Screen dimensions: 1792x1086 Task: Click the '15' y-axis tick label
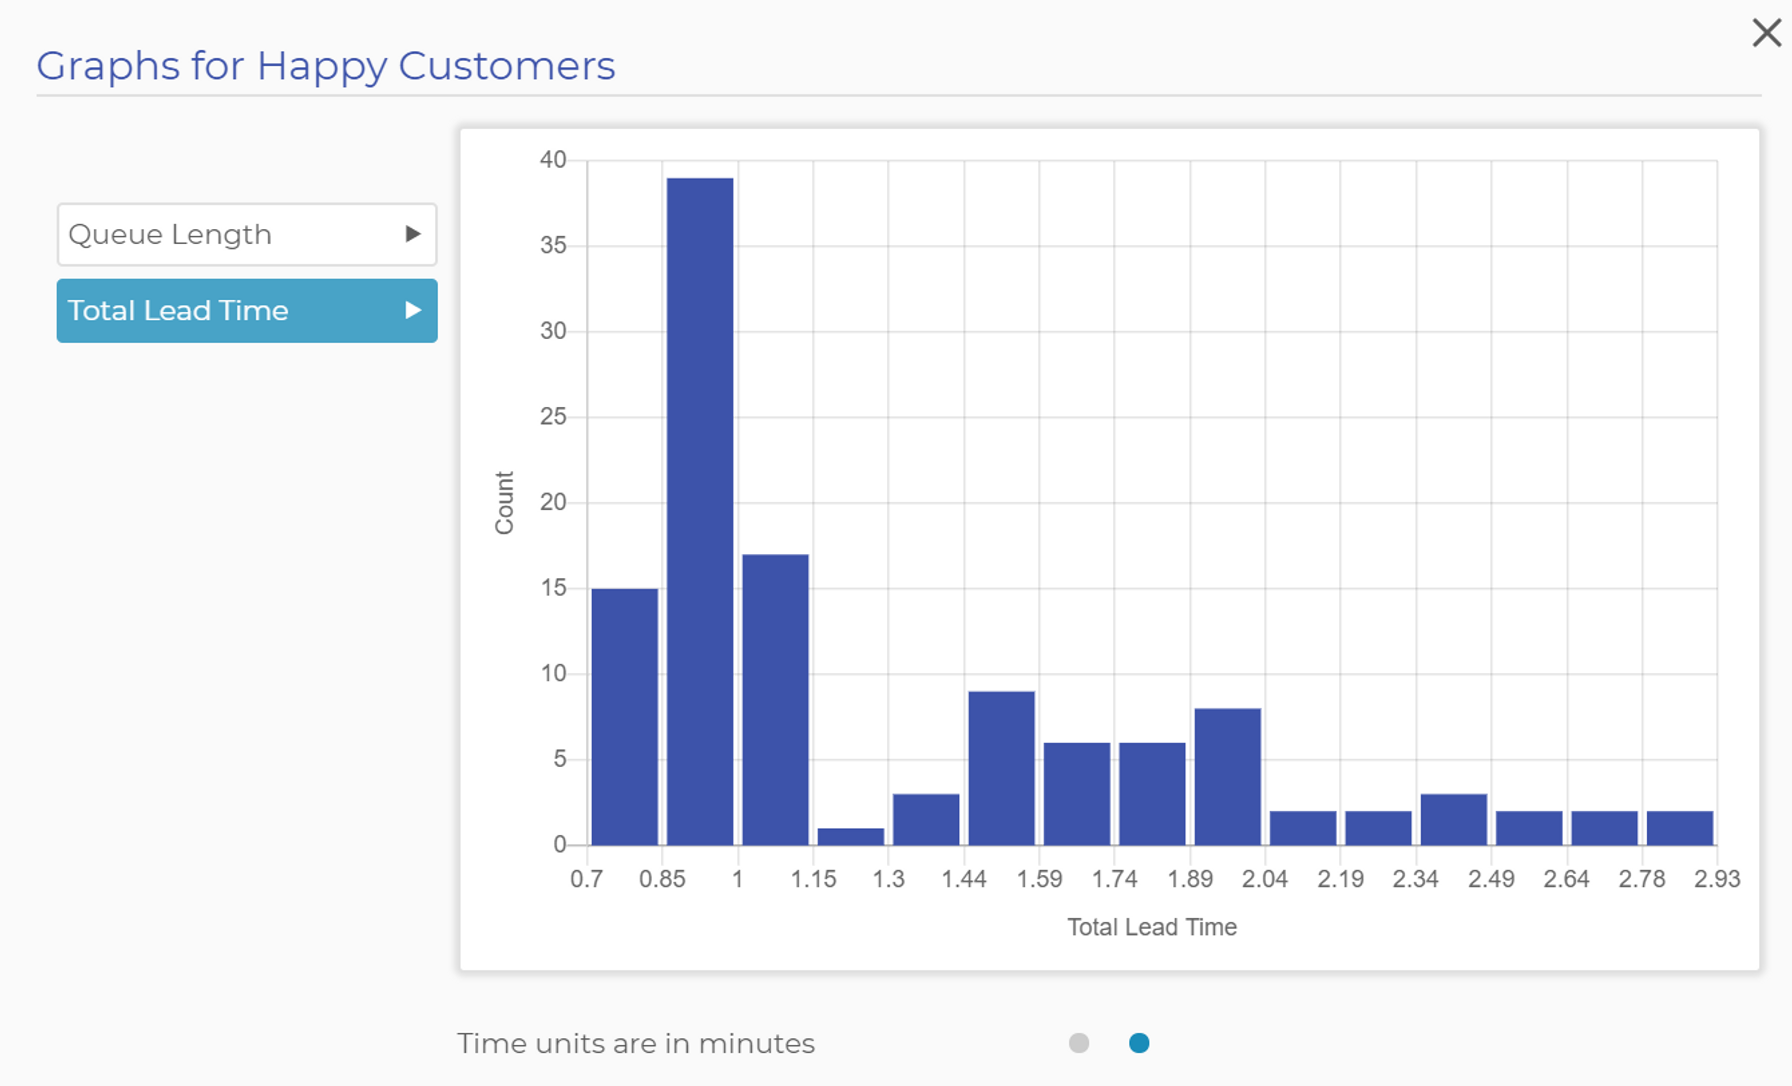pos(553,588)
